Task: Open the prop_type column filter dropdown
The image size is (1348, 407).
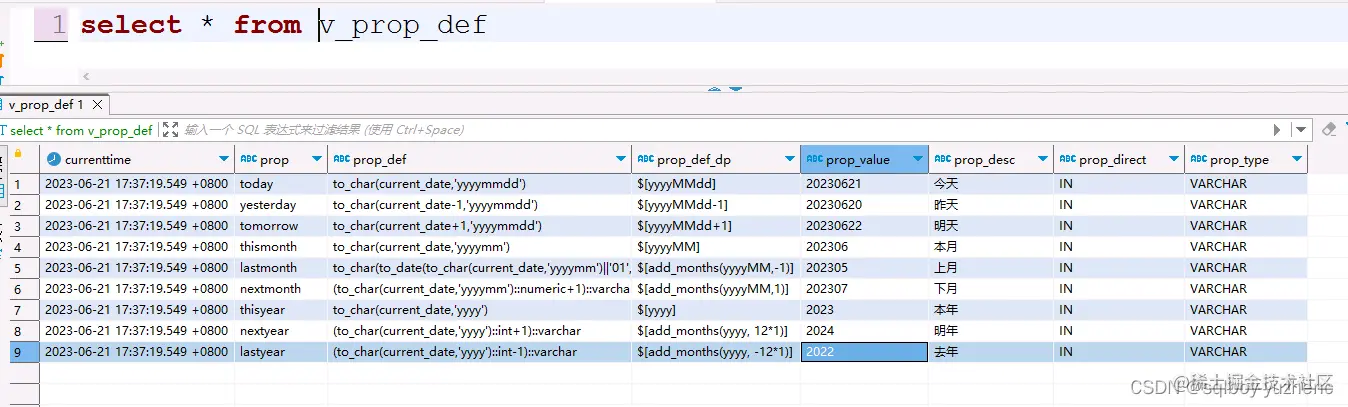Action: (1297, 159)
